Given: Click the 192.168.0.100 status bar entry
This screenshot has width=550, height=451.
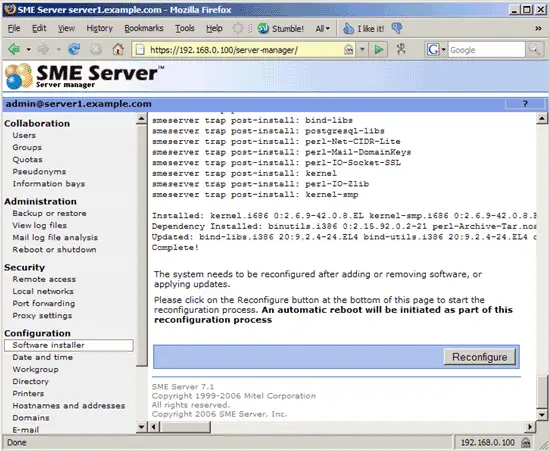Looking at the screenshot, I should (x=488, y=443).
